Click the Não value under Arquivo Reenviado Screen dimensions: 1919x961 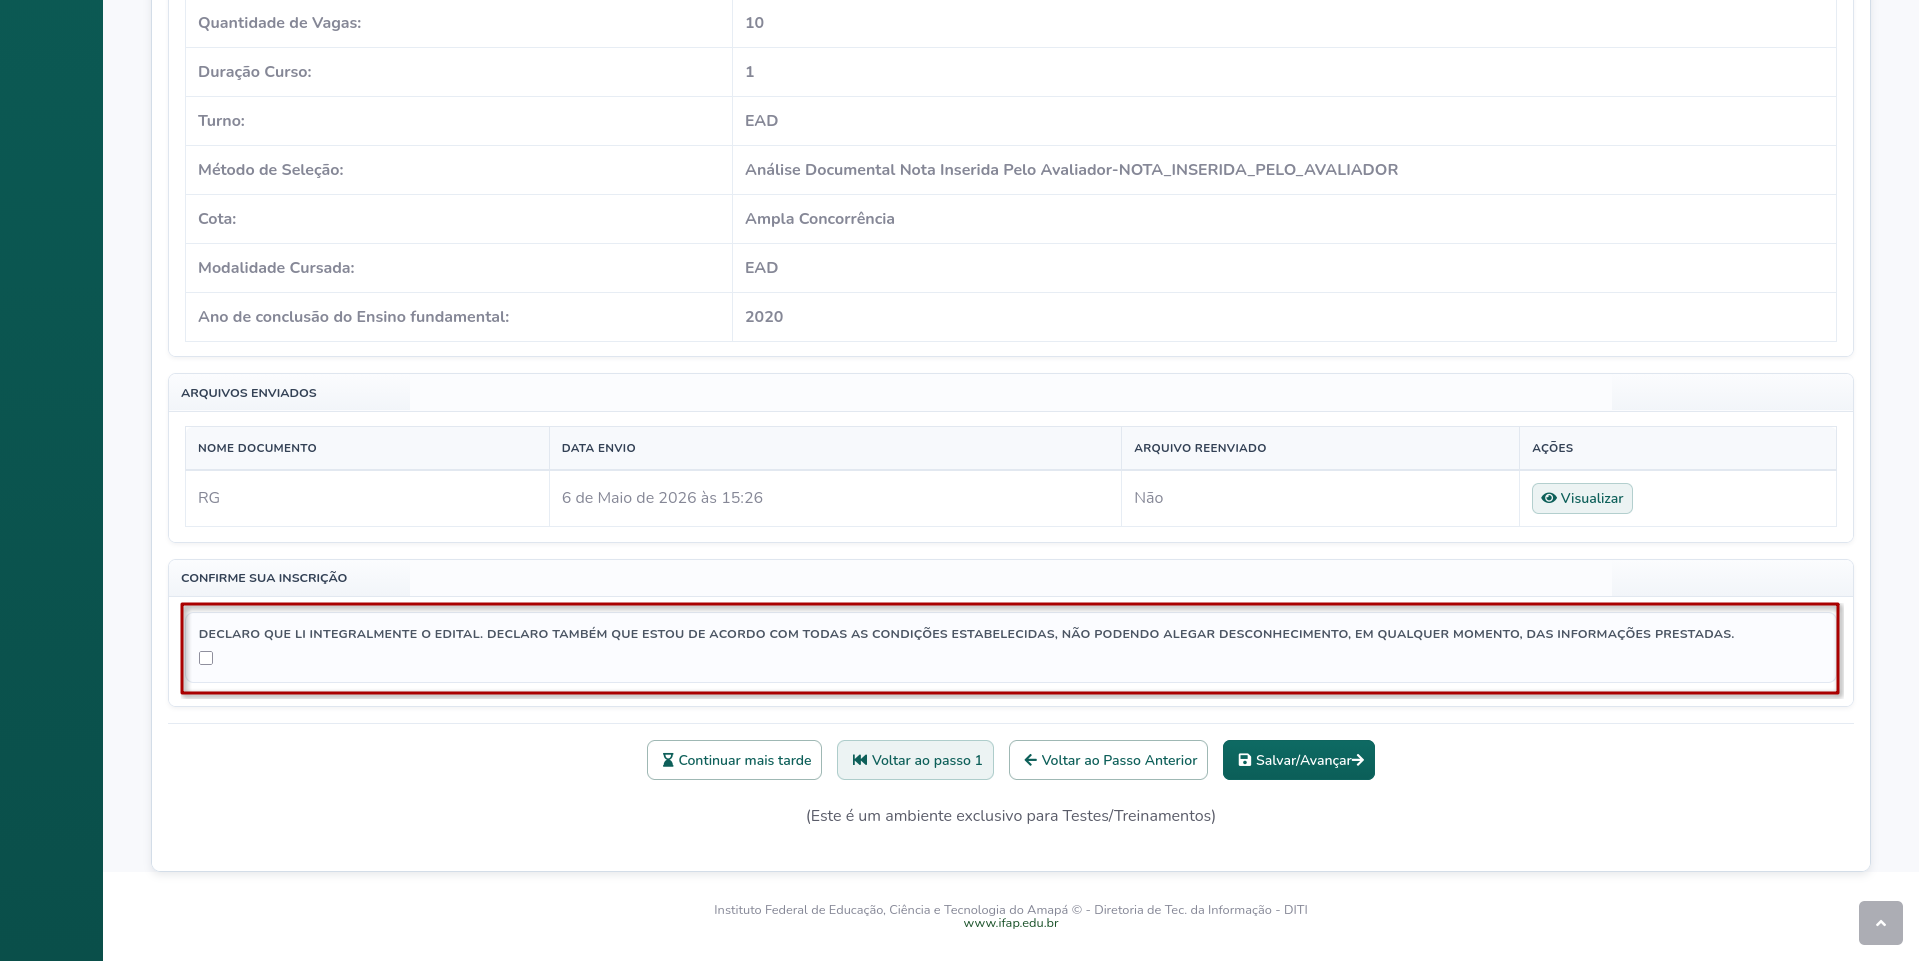click(x=1148, y=498)
